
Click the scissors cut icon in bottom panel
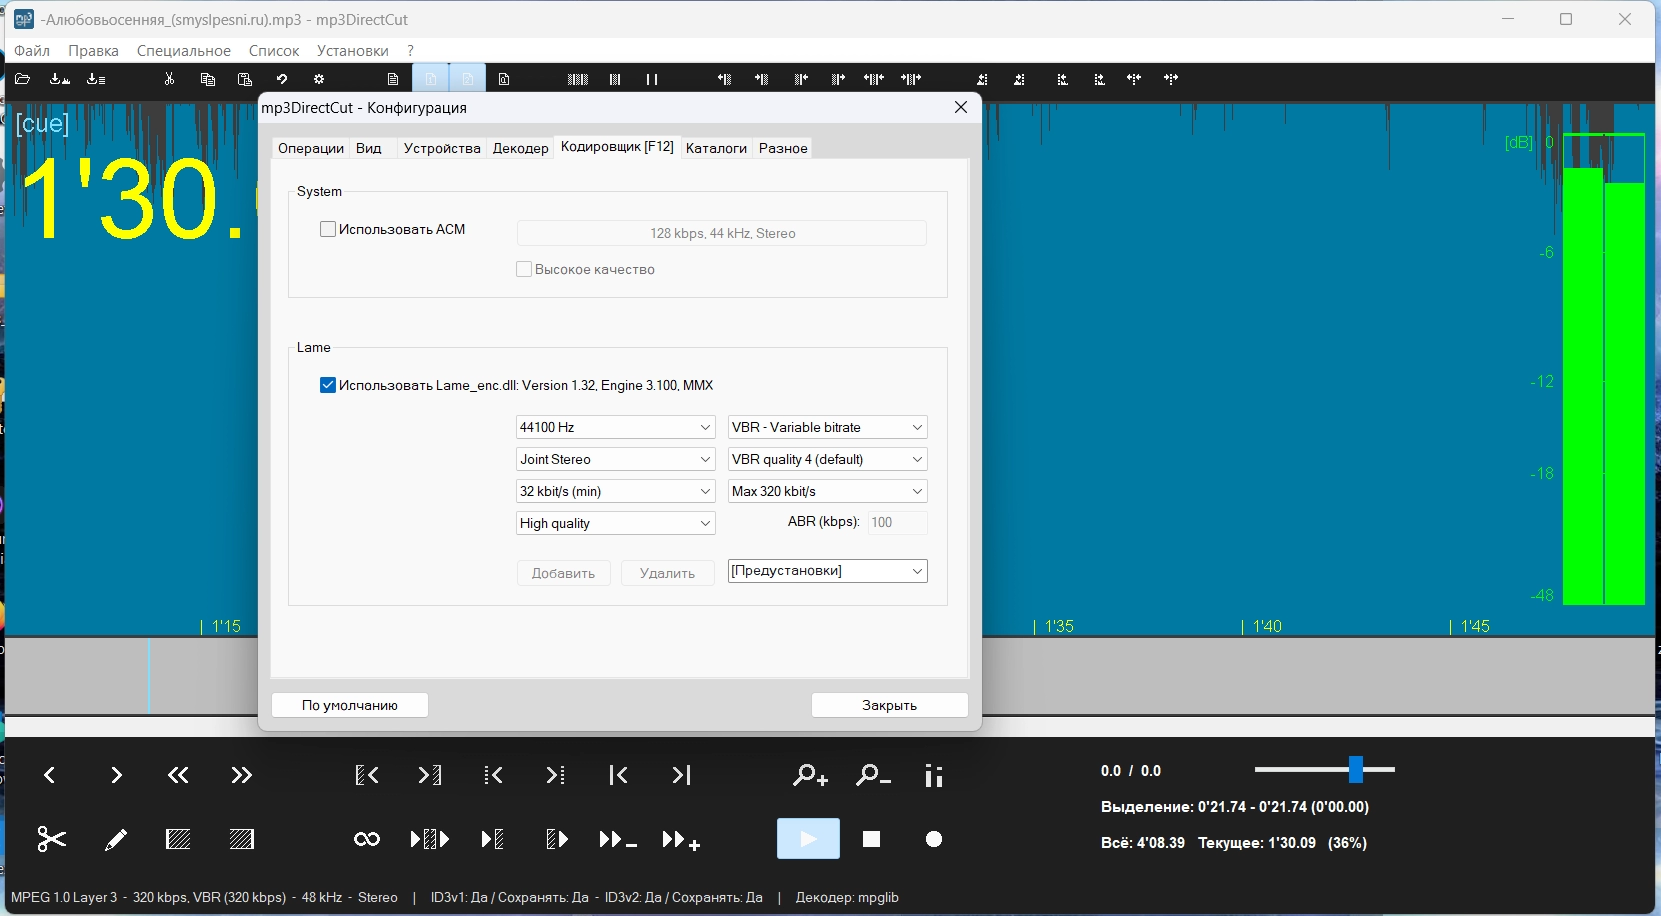click(51, 839)
